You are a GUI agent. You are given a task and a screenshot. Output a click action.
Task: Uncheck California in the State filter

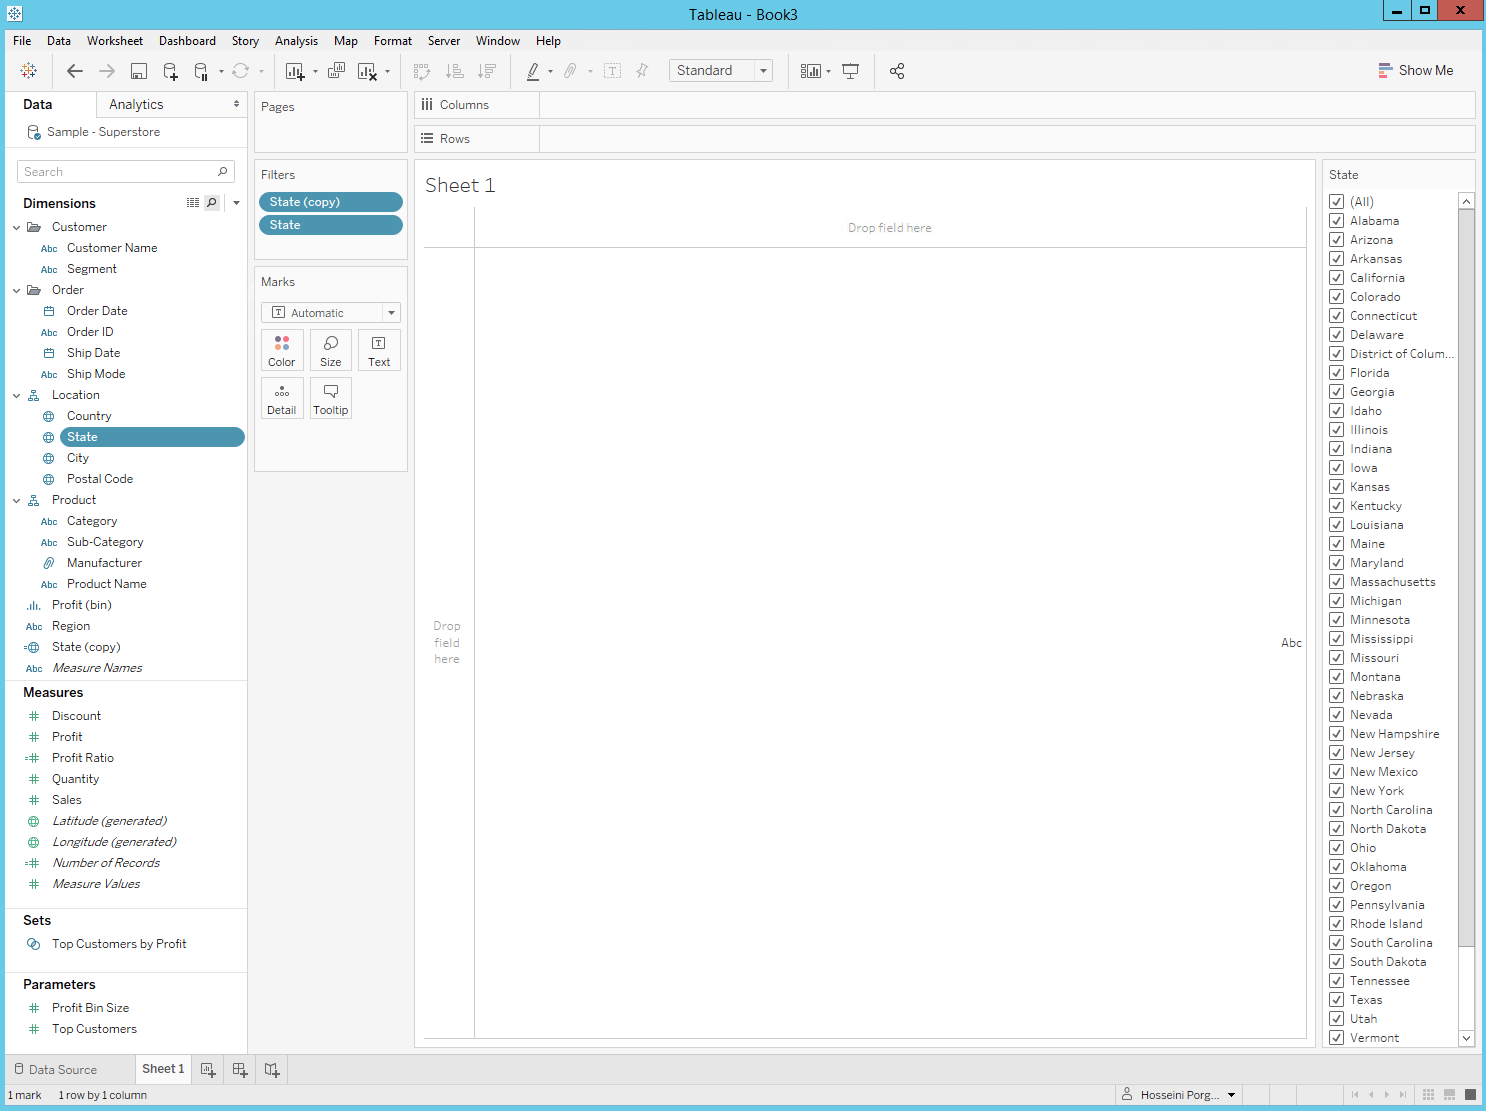pos(1336,277)
